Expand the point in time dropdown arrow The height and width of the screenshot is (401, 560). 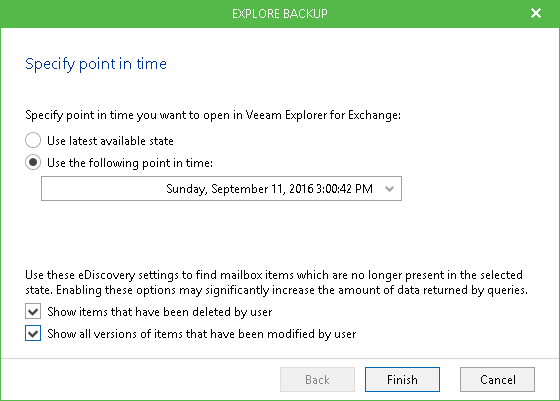point(389,189)
